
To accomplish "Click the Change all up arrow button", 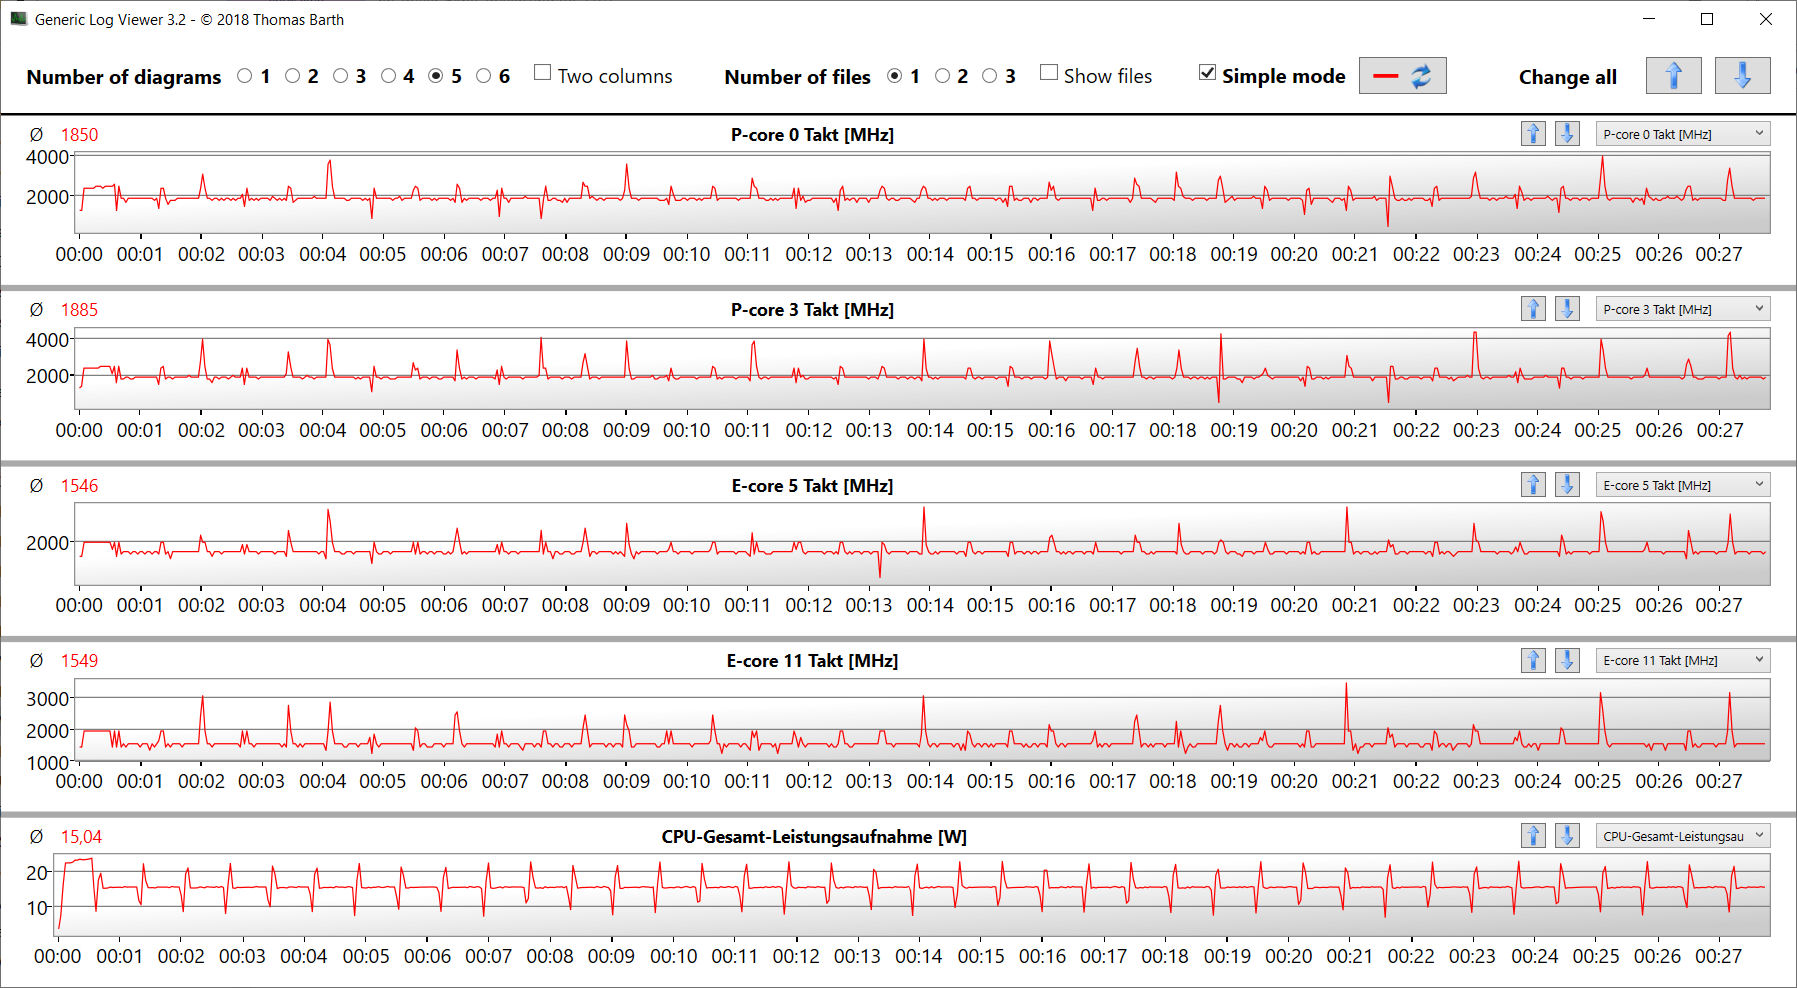I will [x=1673, y=76].
